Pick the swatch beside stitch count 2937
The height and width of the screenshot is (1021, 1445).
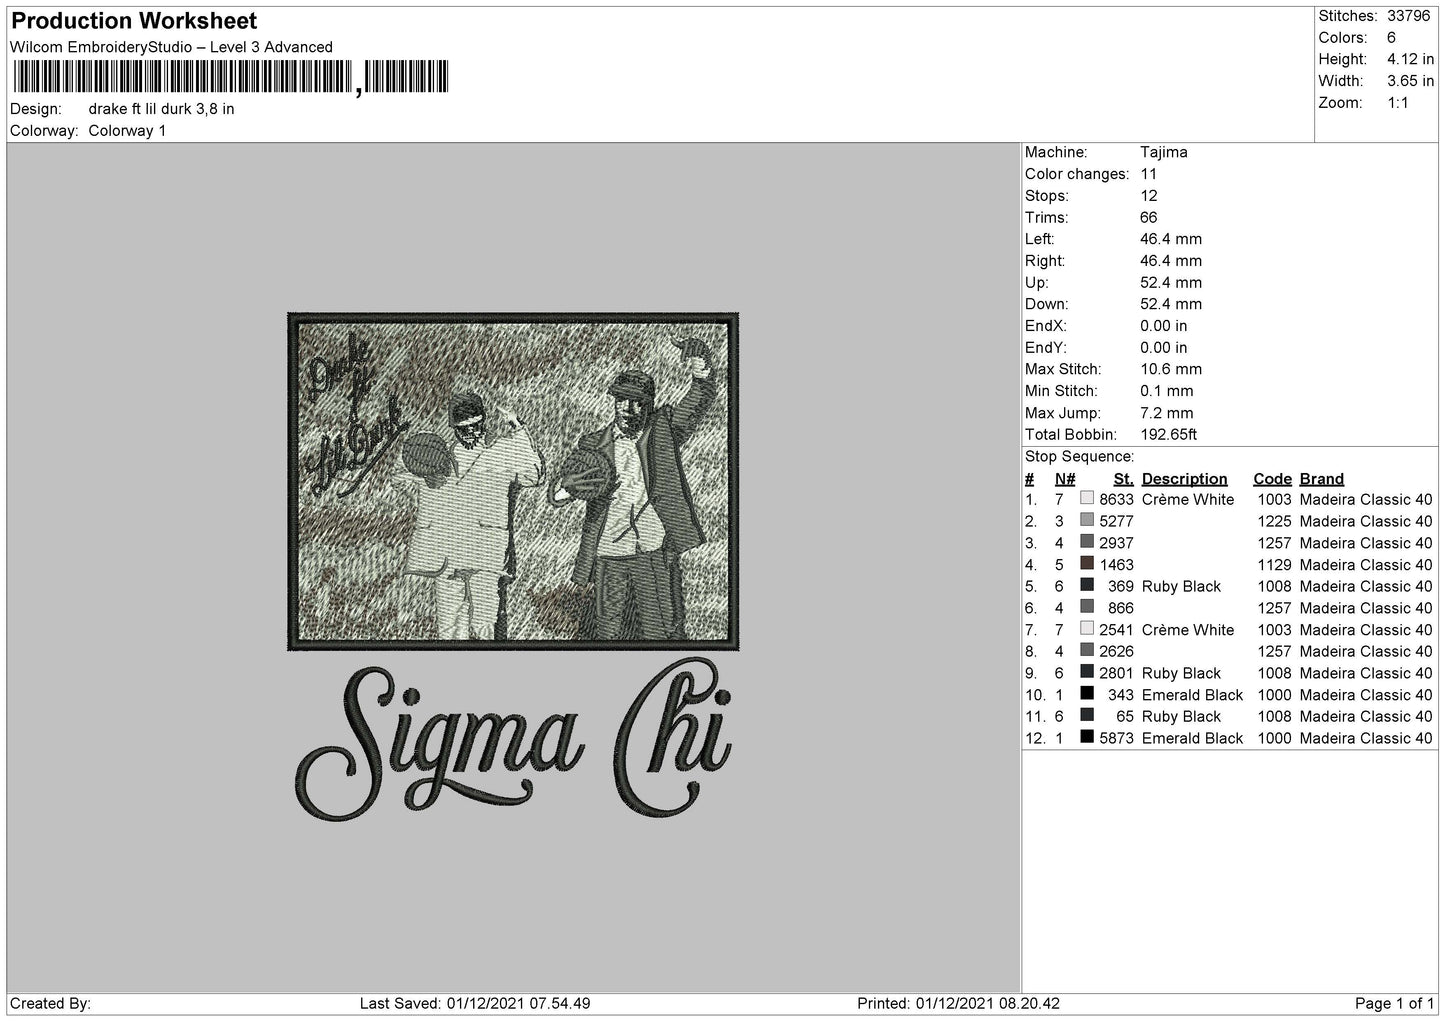click(1087, 543)
